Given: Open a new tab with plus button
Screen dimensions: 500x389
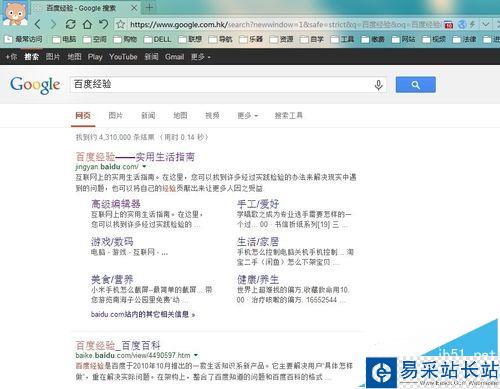Looking at the screenshot, I should click(x=149, y=8).
